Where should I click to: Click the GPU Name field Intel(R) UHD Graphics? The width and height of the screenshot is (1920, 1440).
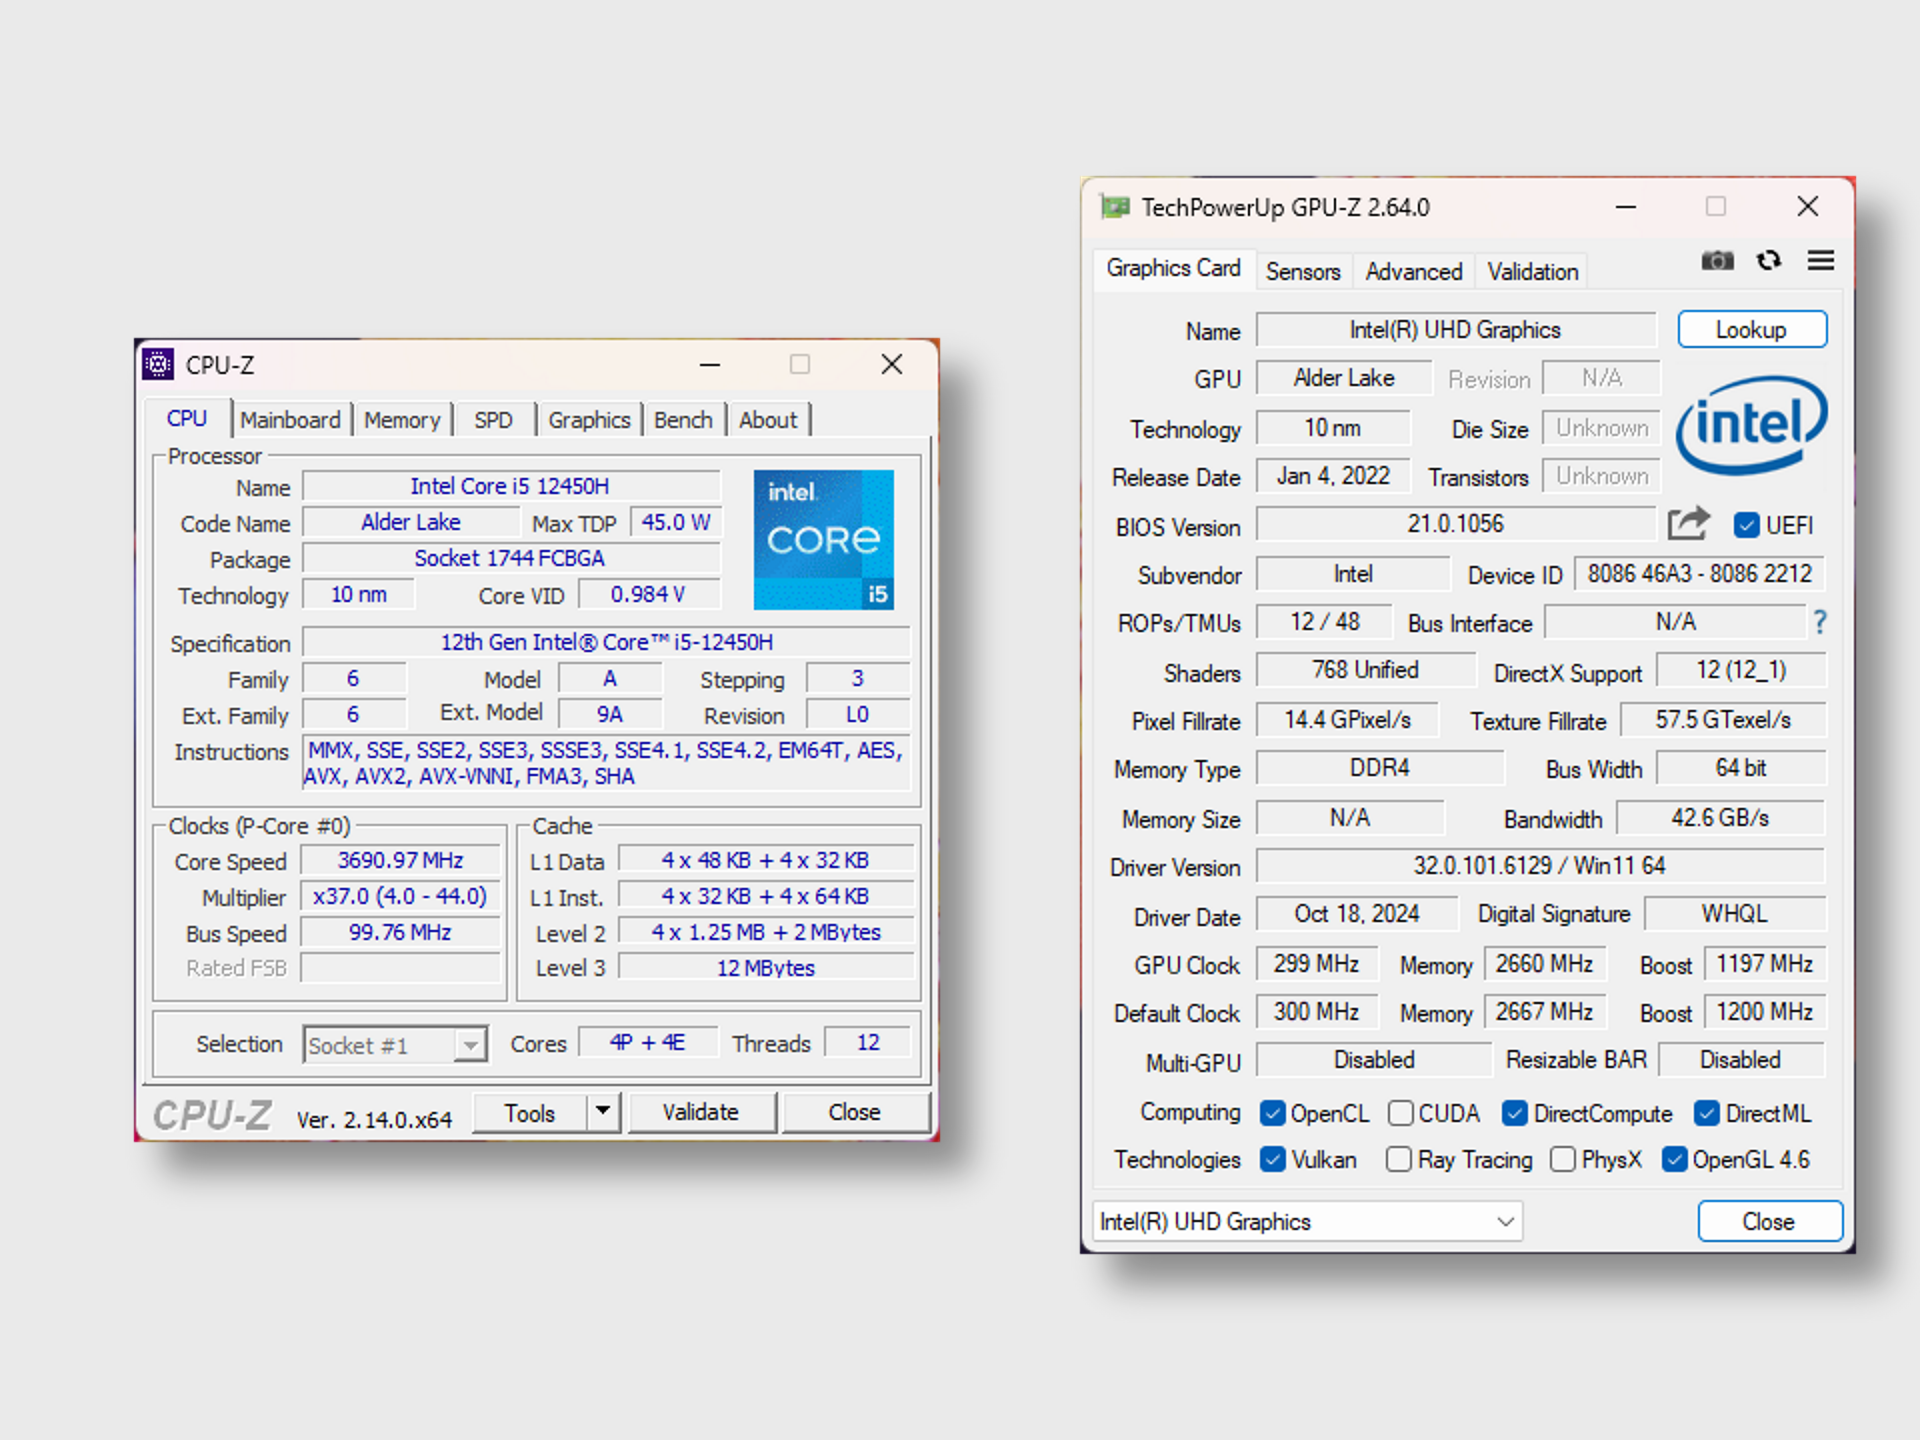[x=1456, y=329]
